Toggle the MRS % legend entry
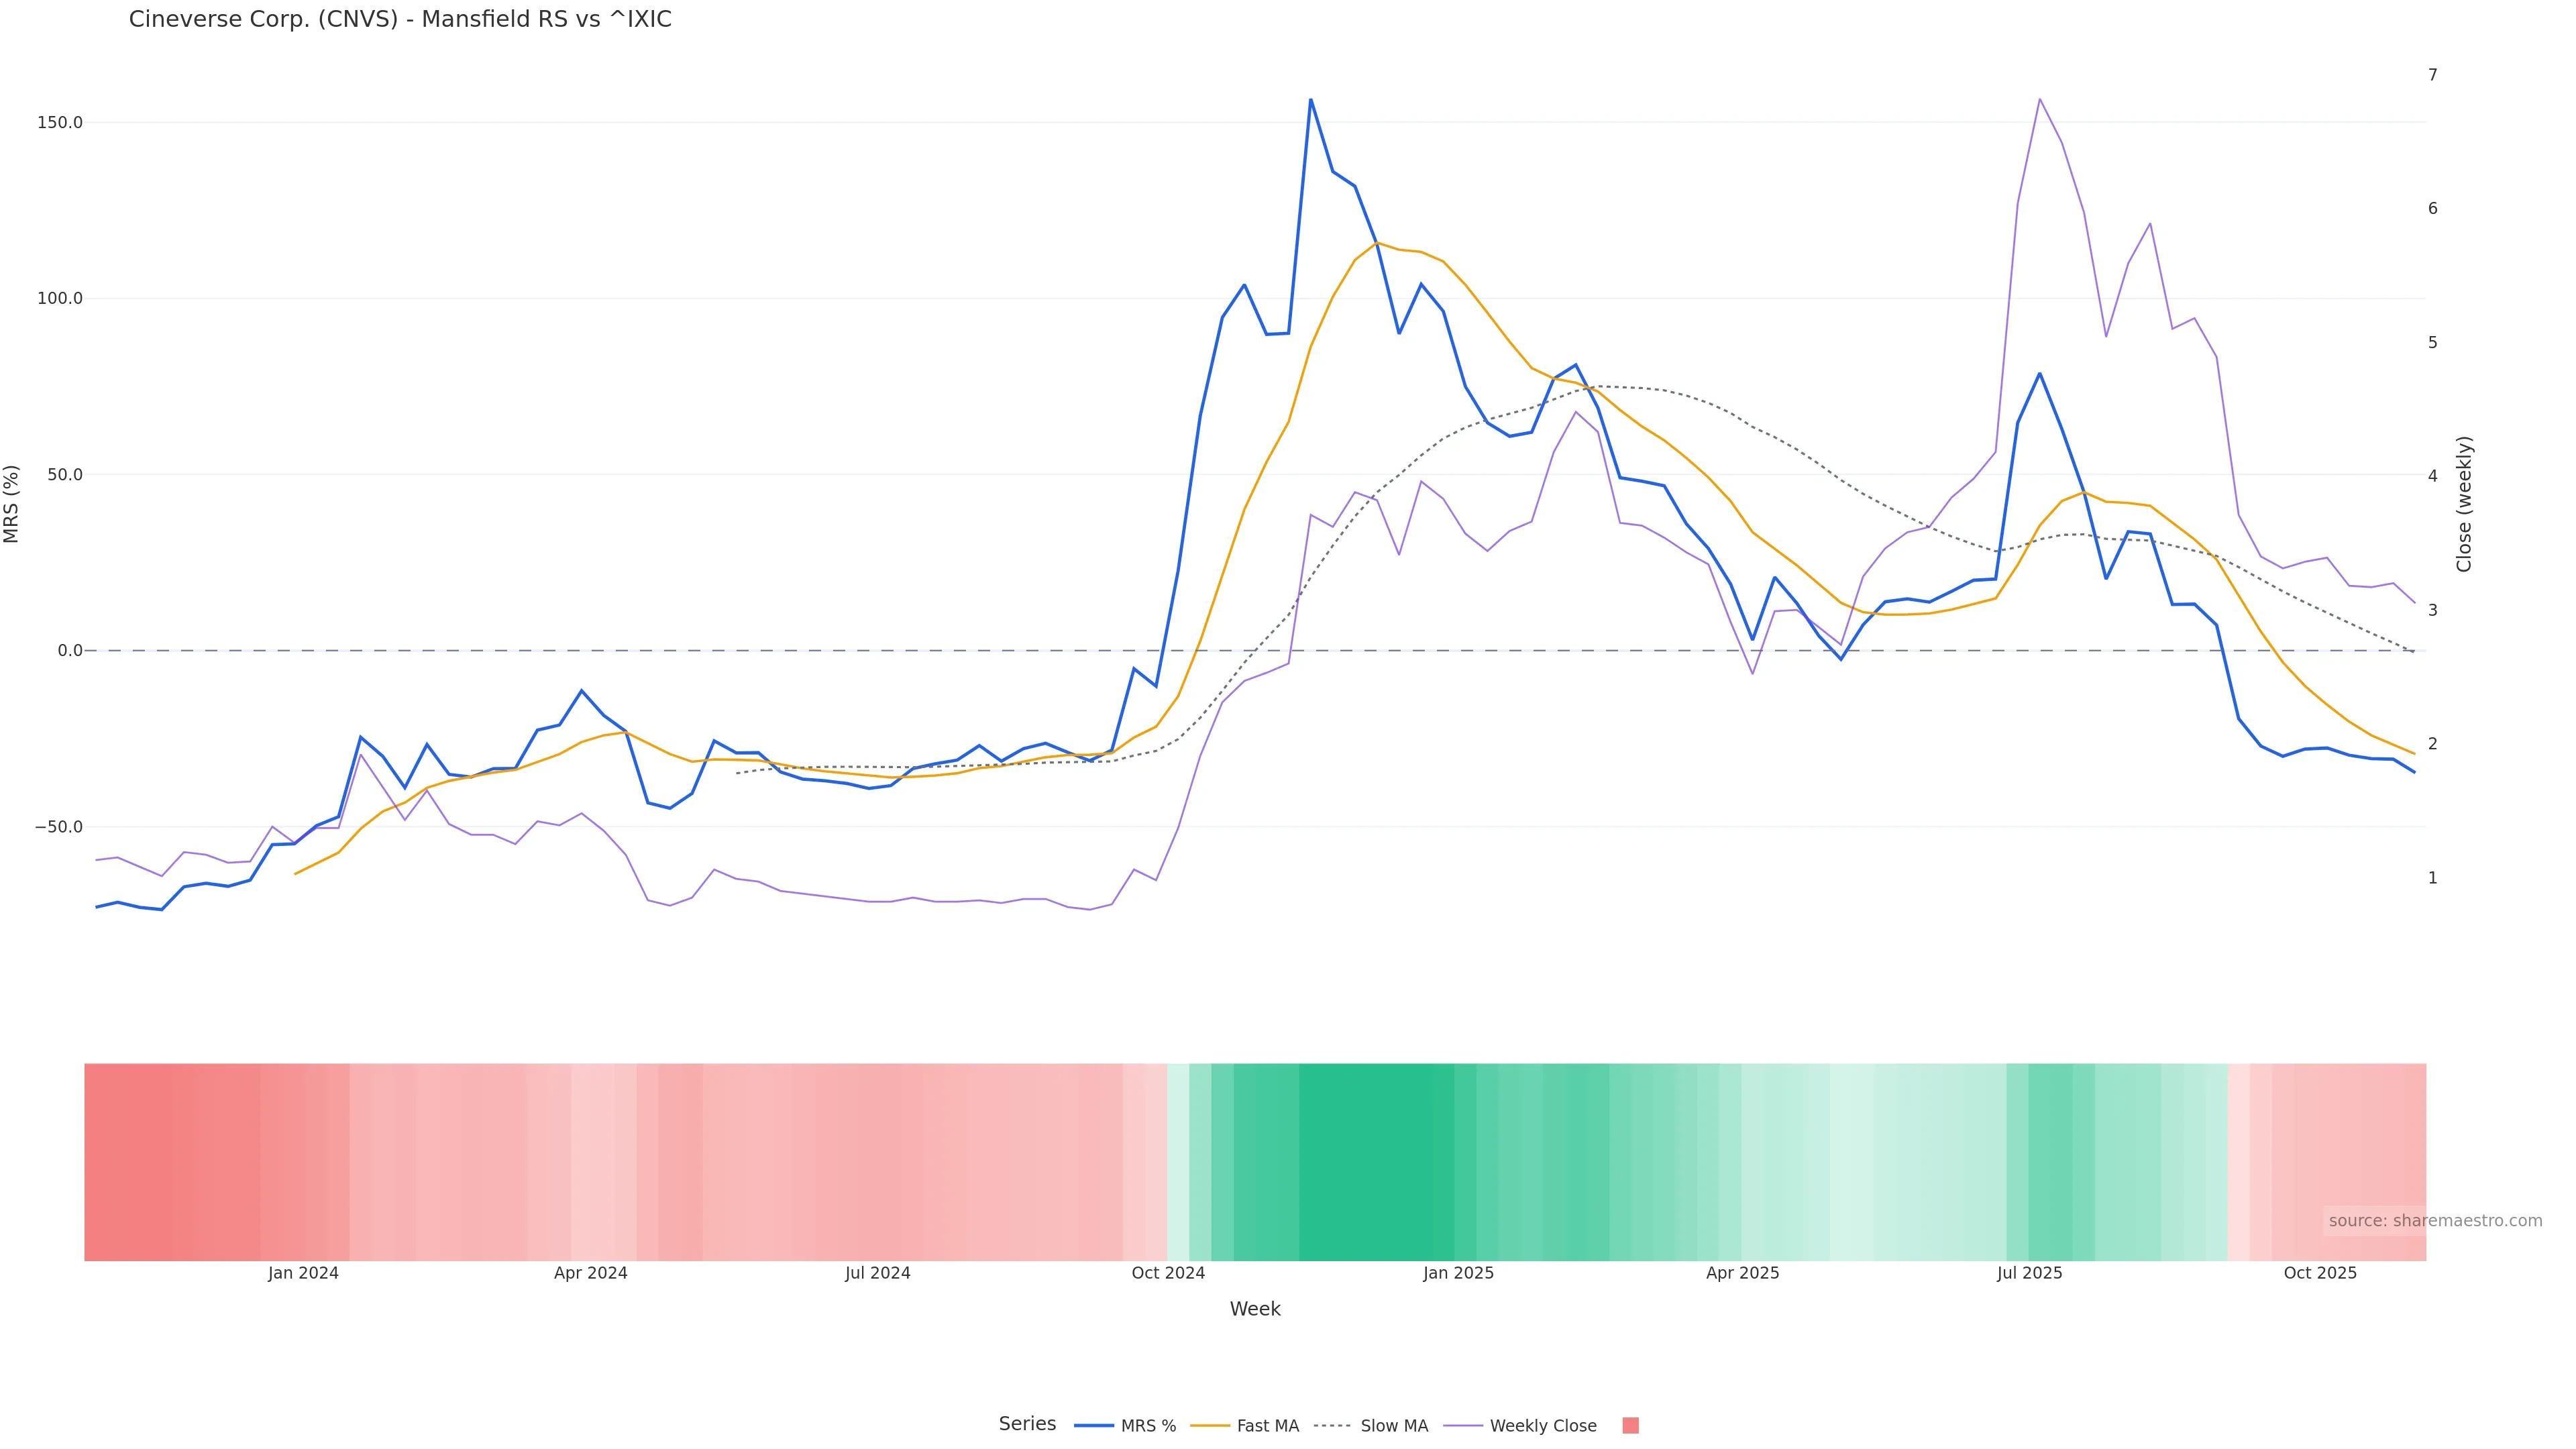This screenshot has width=2576, height=1449. 1148,1426
